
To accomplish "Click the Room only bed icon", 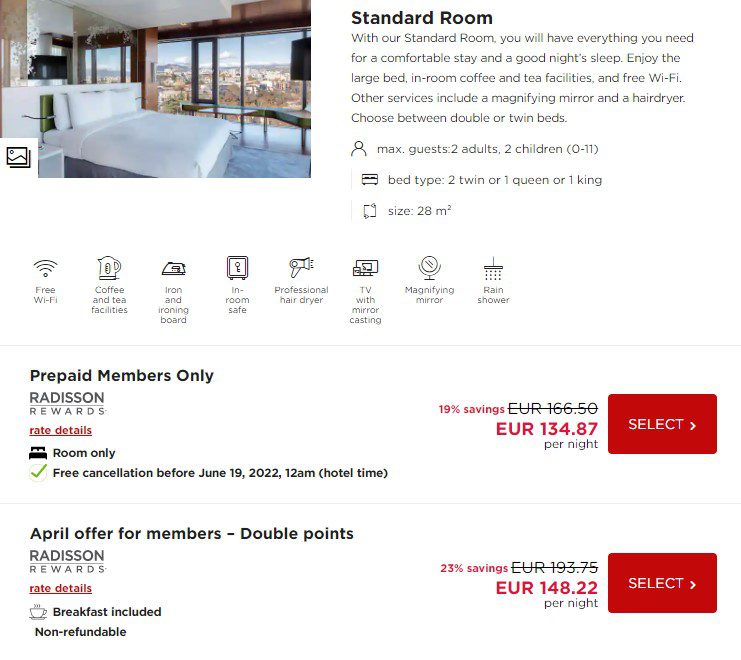I will (x=38, y=453).
